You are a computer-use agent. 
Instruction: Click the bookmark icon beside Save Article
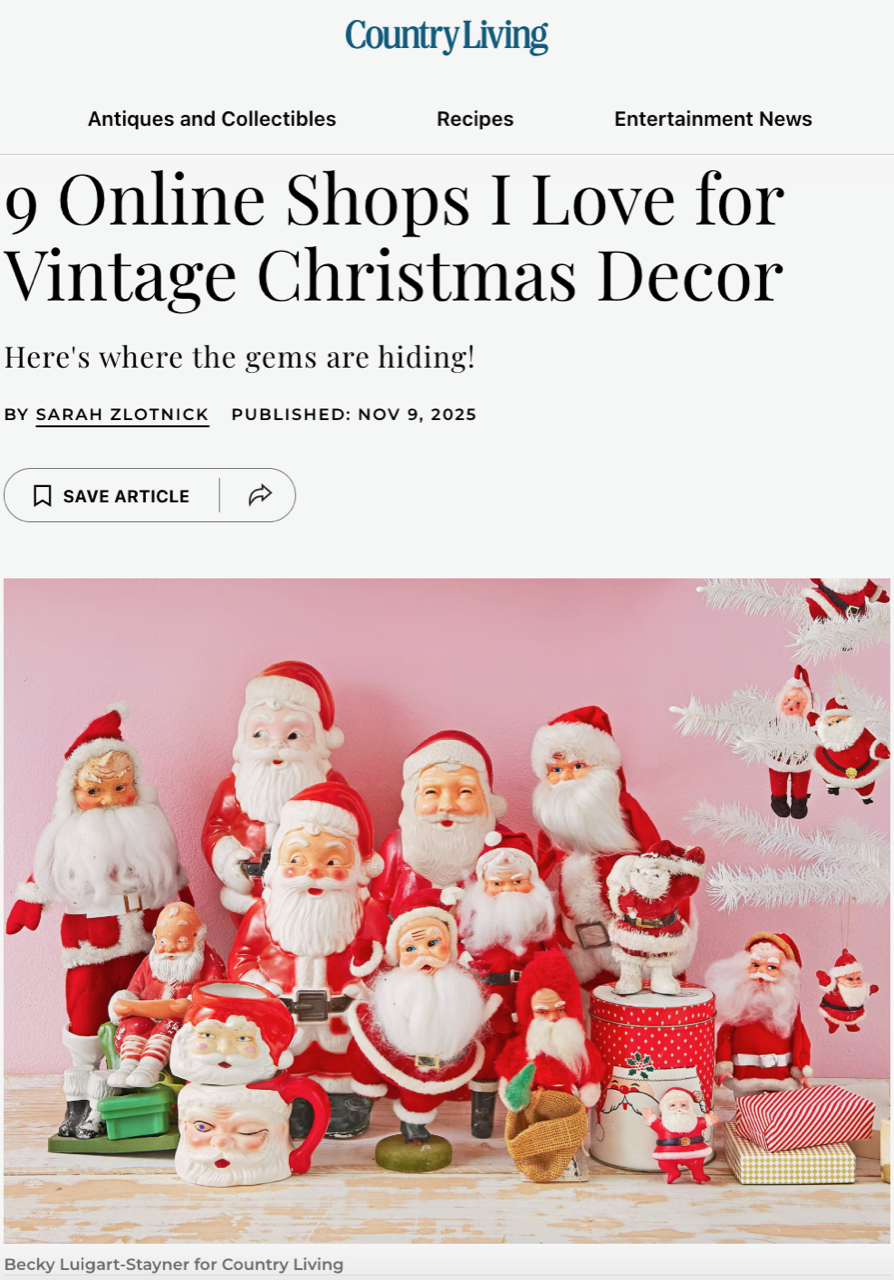click(42, 496)
